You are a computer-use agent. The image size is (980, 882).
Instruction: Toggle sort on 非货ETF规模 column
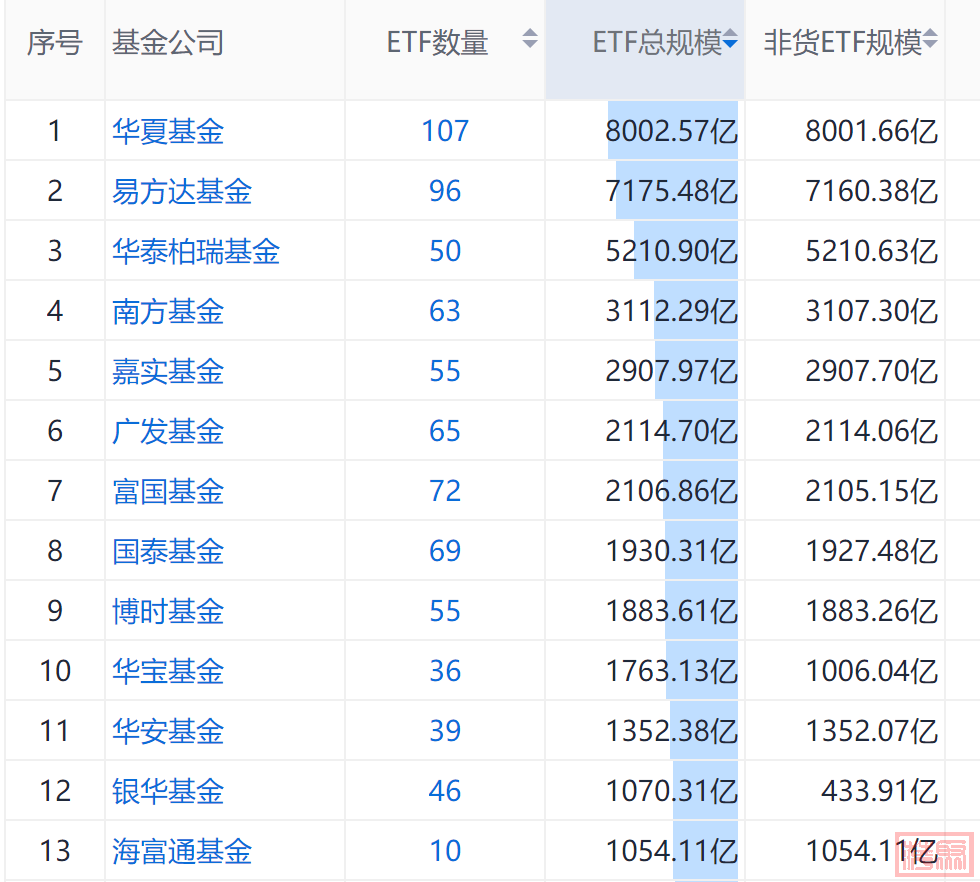point(930,41)
